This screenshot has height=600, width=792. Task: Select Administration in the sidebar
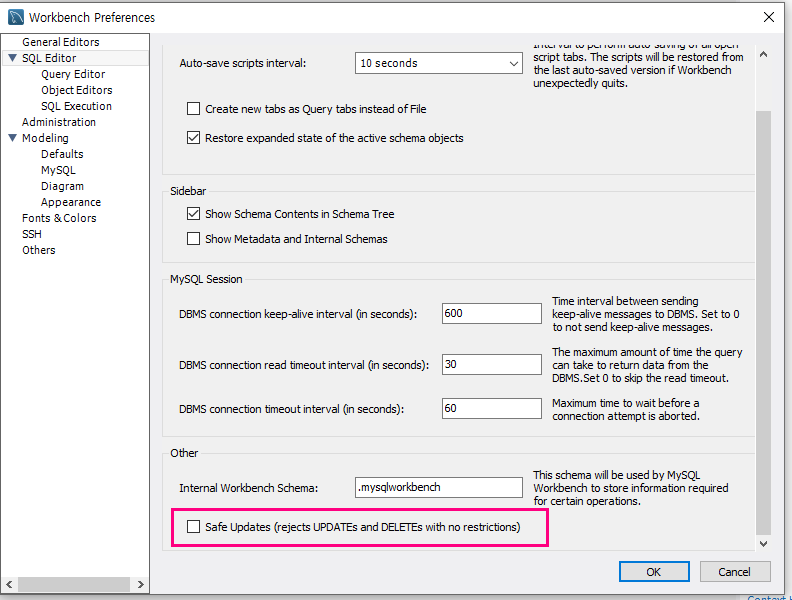click(x=59, y=122)
